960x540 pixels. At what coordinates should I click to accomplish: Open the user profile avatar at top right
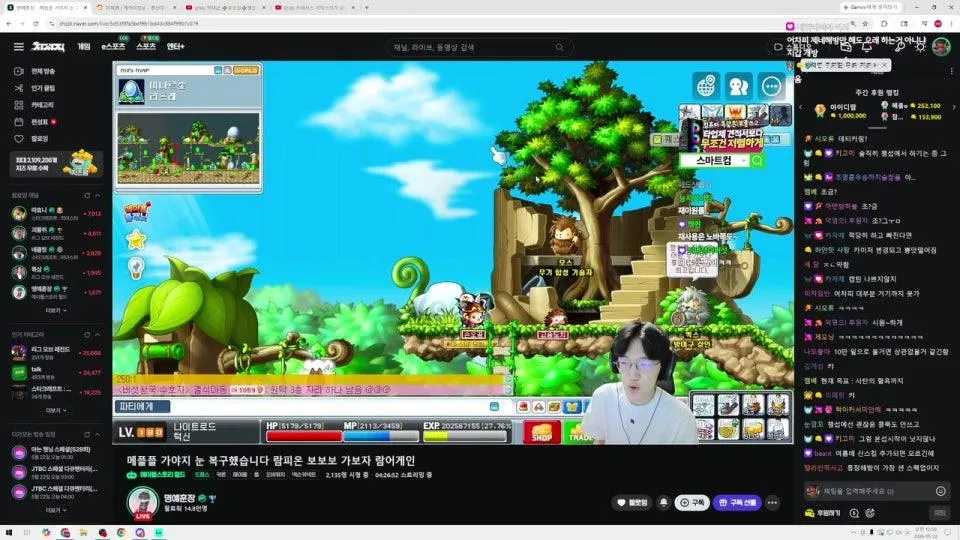point(941,47)
